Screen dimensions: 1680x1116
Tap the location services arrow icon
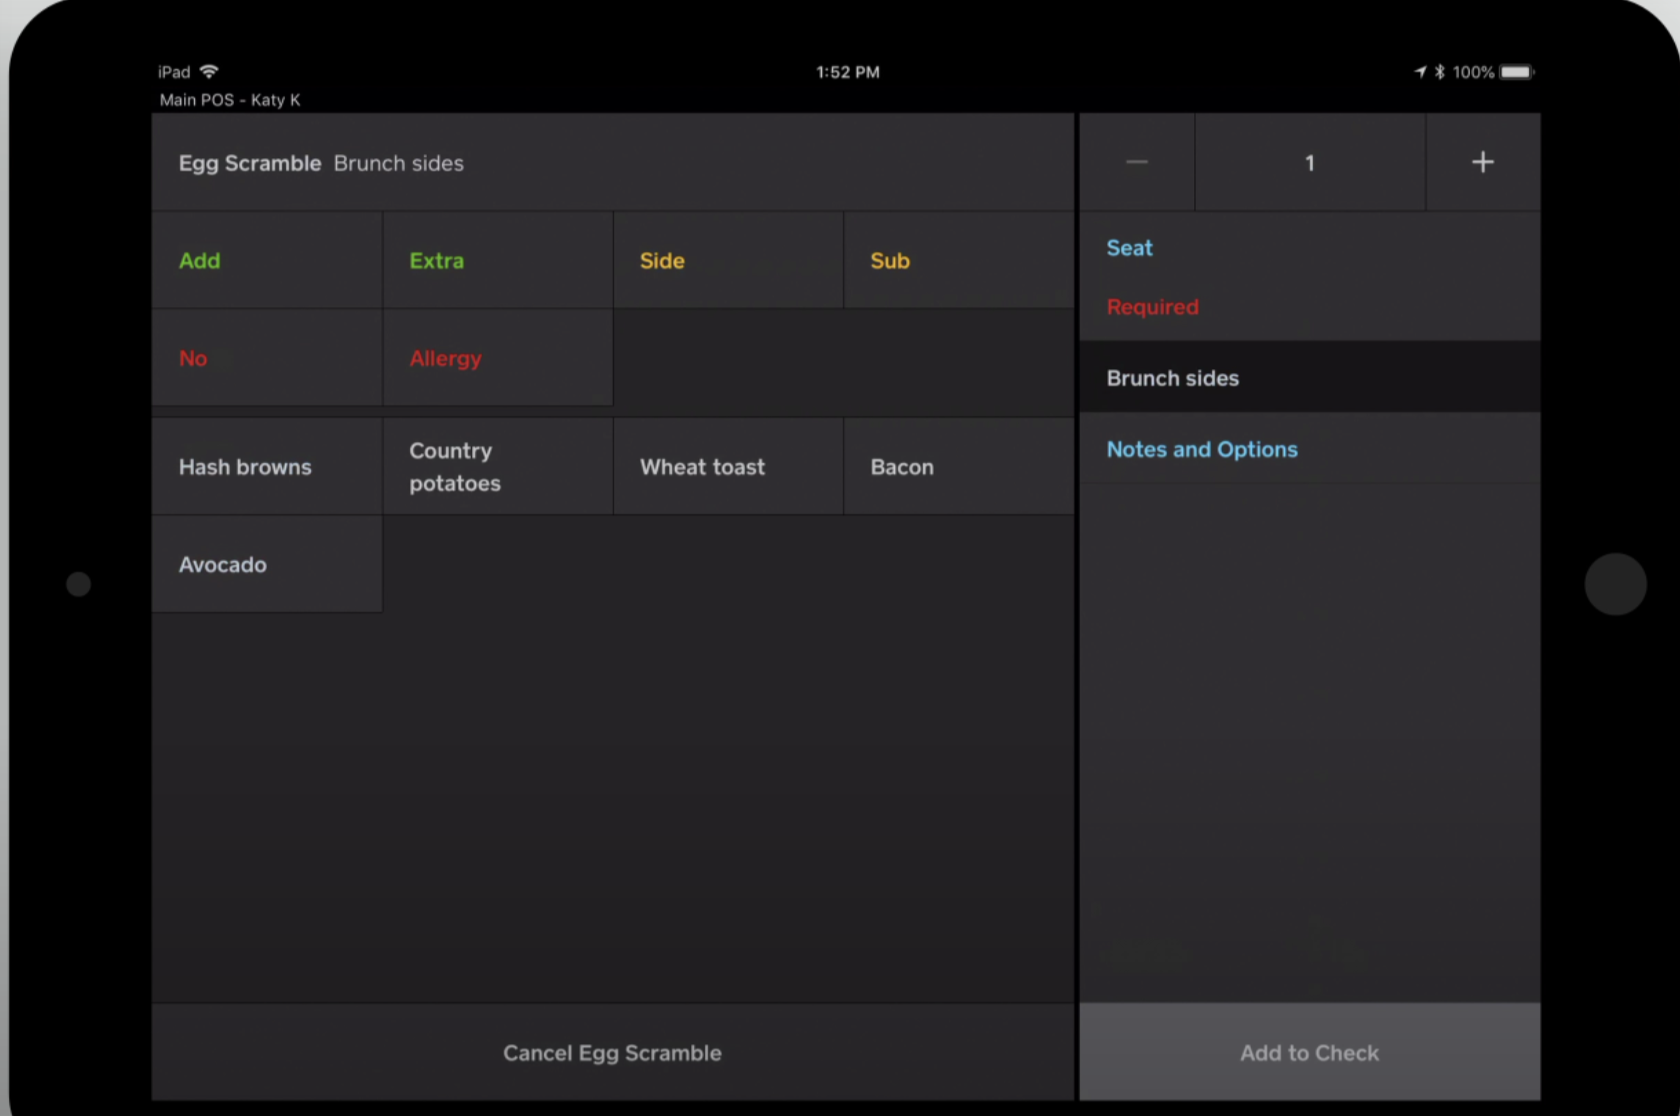[x=1420, y=72]
